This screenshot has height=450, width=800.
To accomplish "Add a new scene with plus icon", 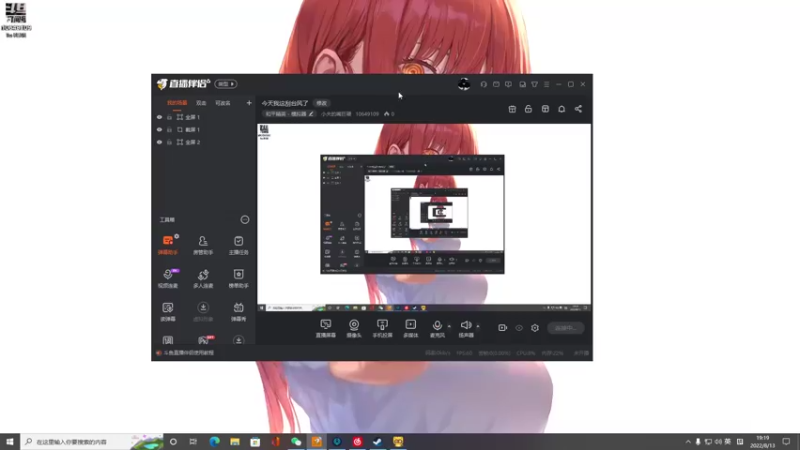I will [x=249, y=103].
